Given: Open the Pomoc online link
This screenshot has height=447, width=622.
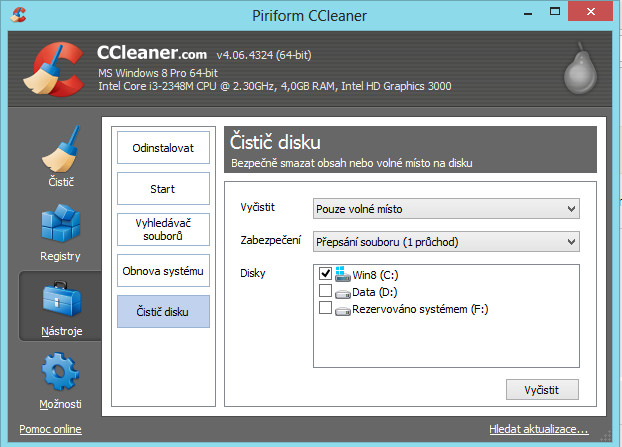Looking at the screenshot, I should 50,429.
